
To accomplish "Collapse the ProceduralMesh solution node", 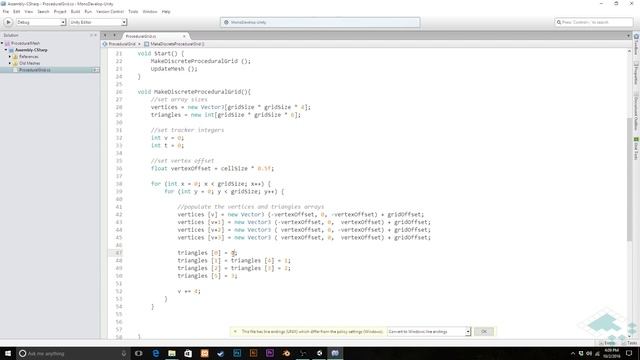I will 2,43.
